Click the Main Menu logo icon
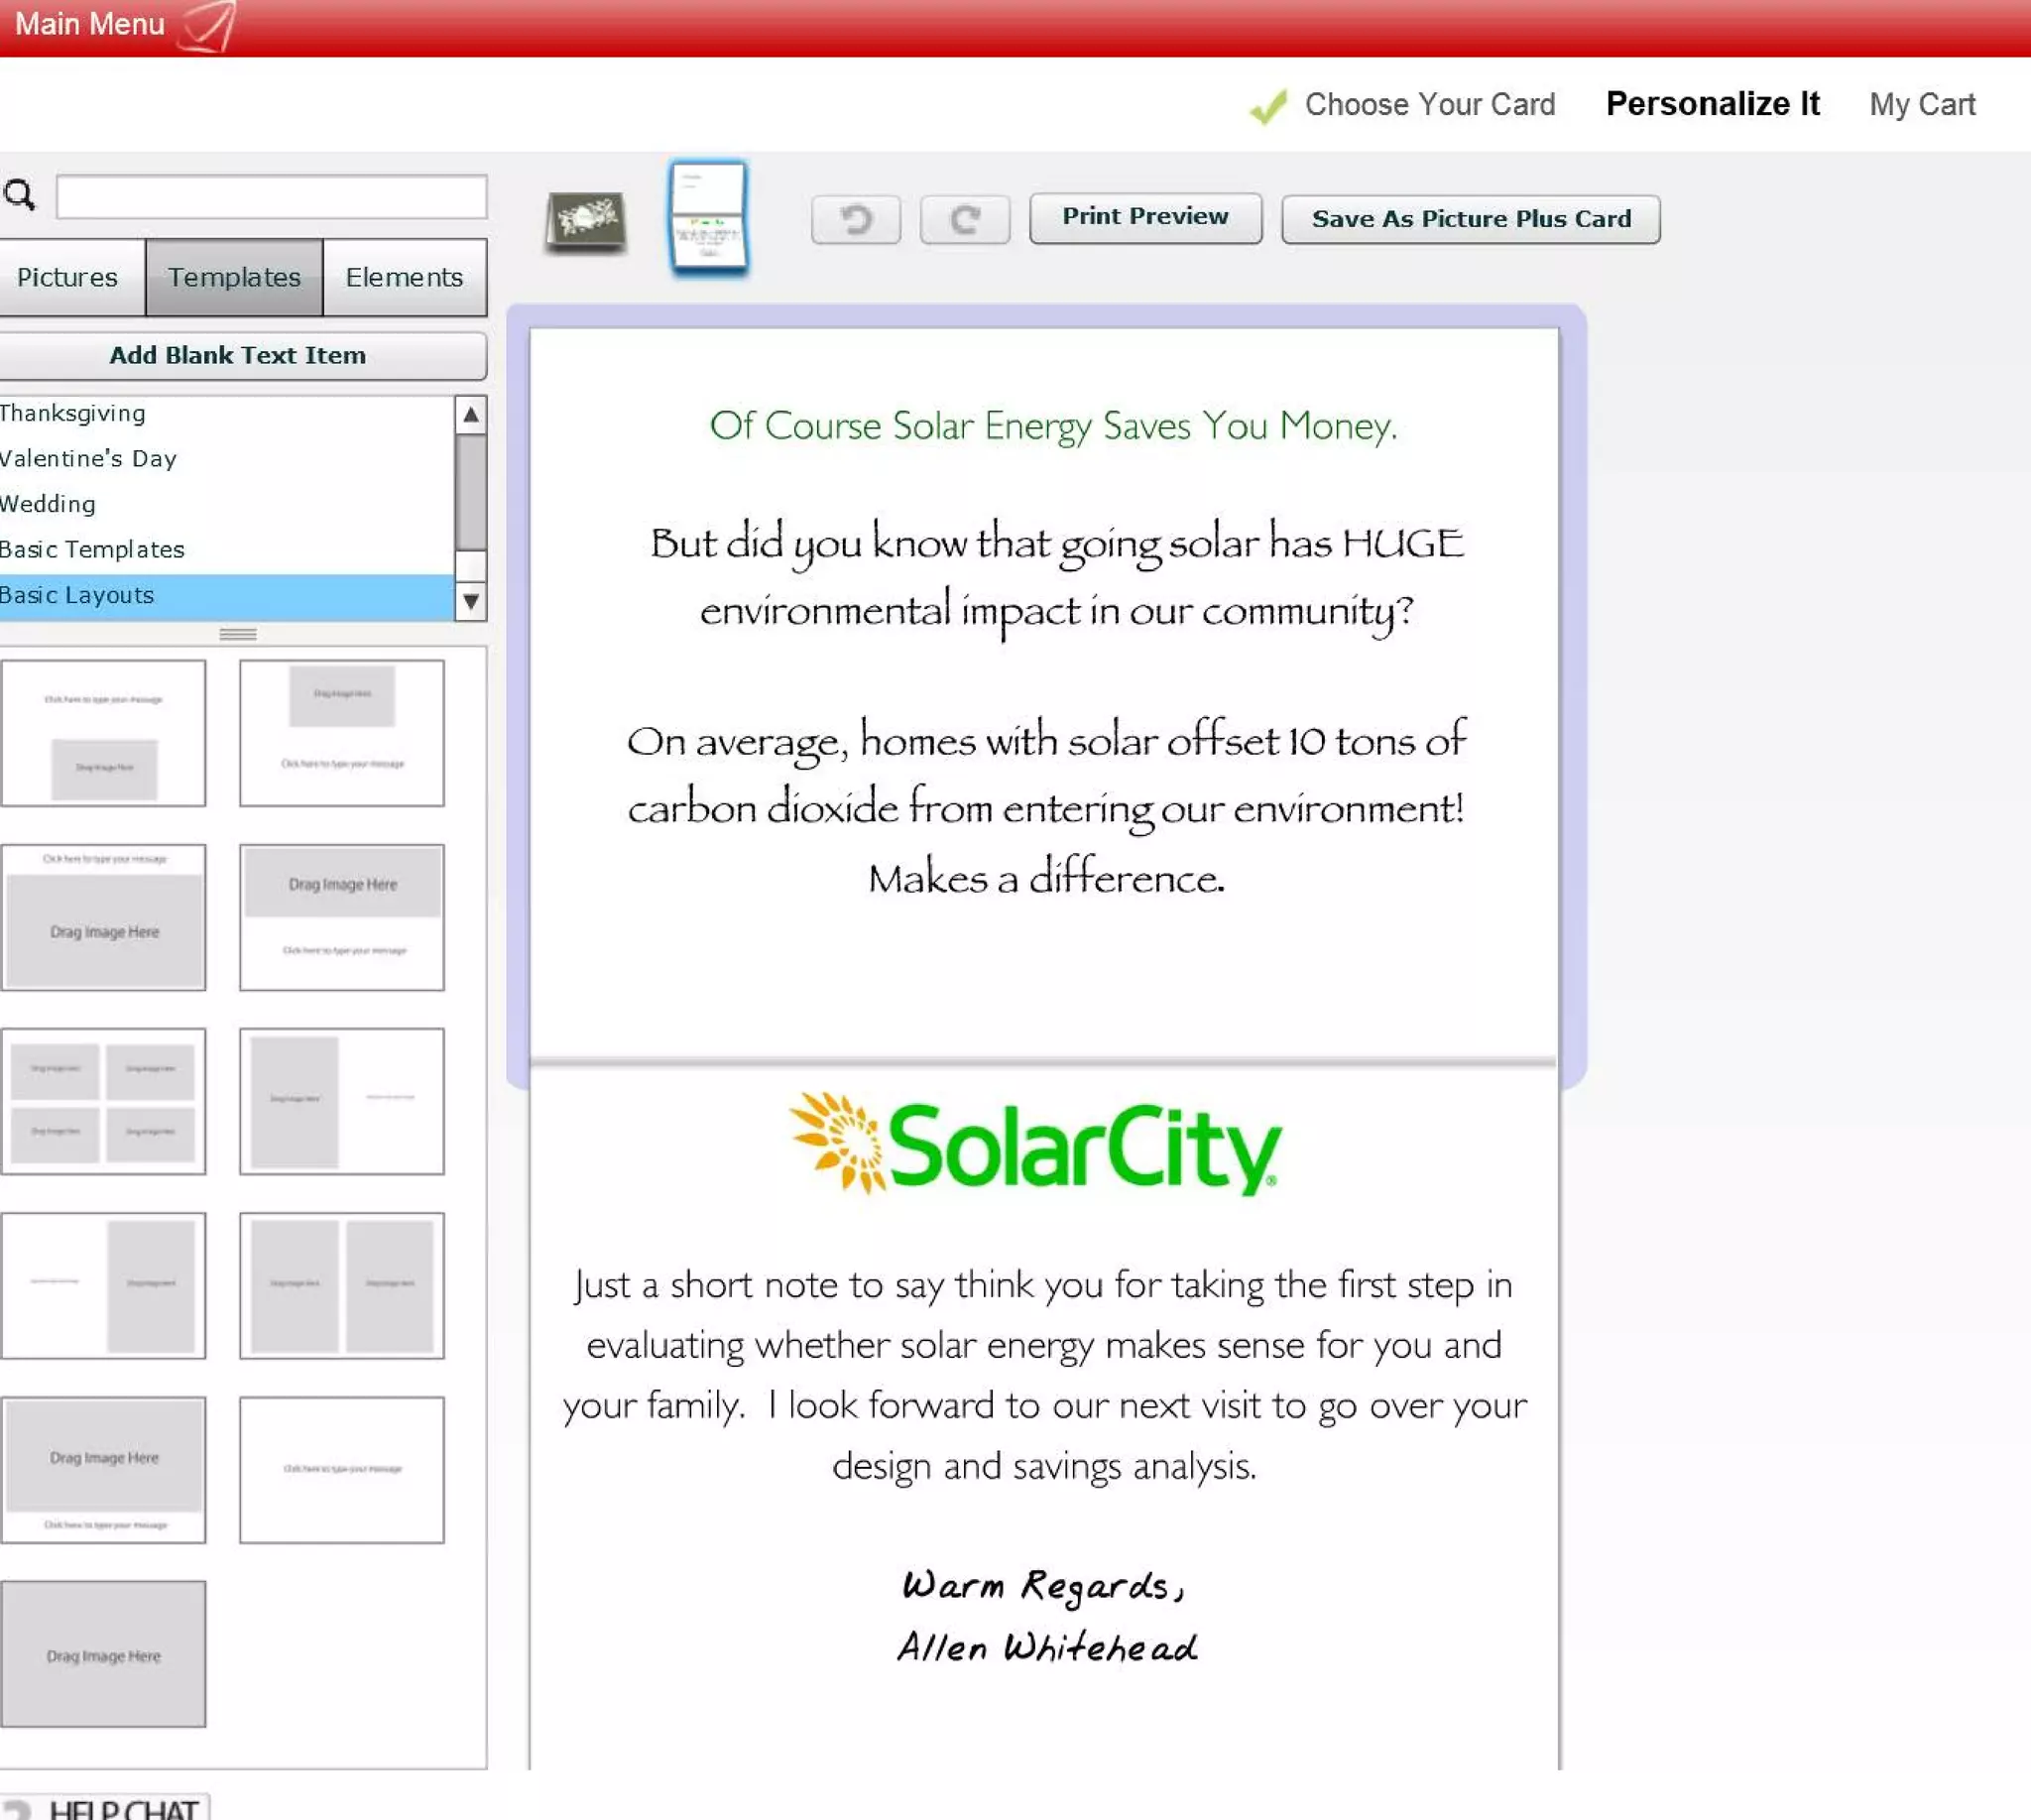Viewport: 2031px width, 1820px height. pos(209,24)
